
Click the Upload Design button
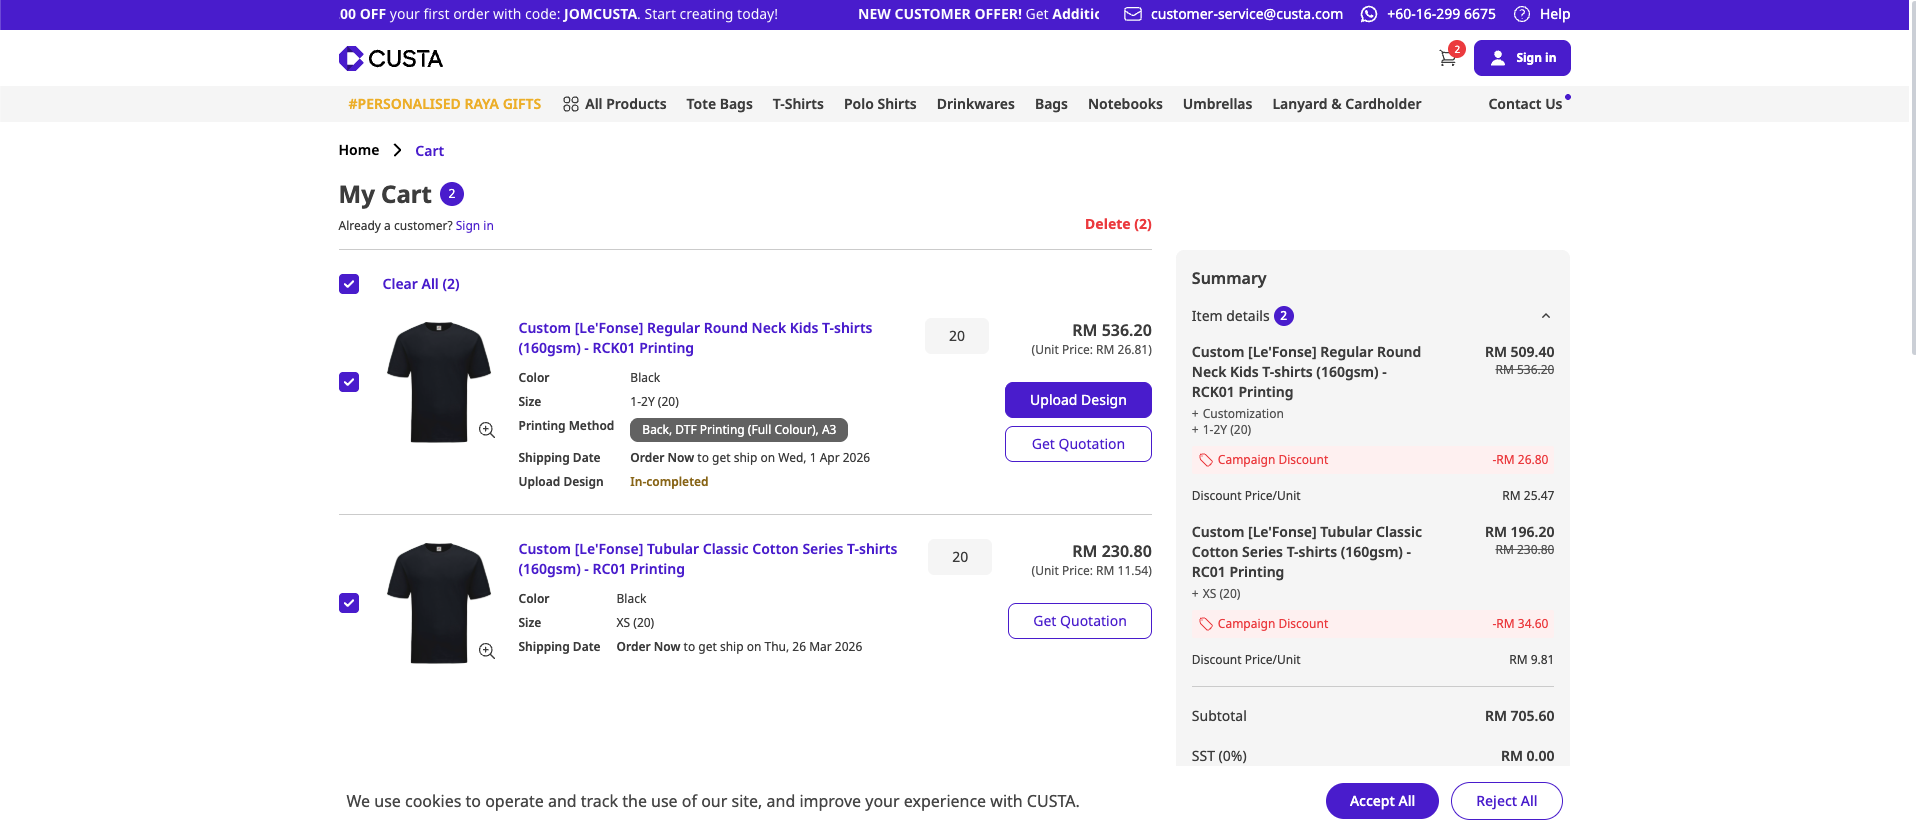tap(1078, 400)
